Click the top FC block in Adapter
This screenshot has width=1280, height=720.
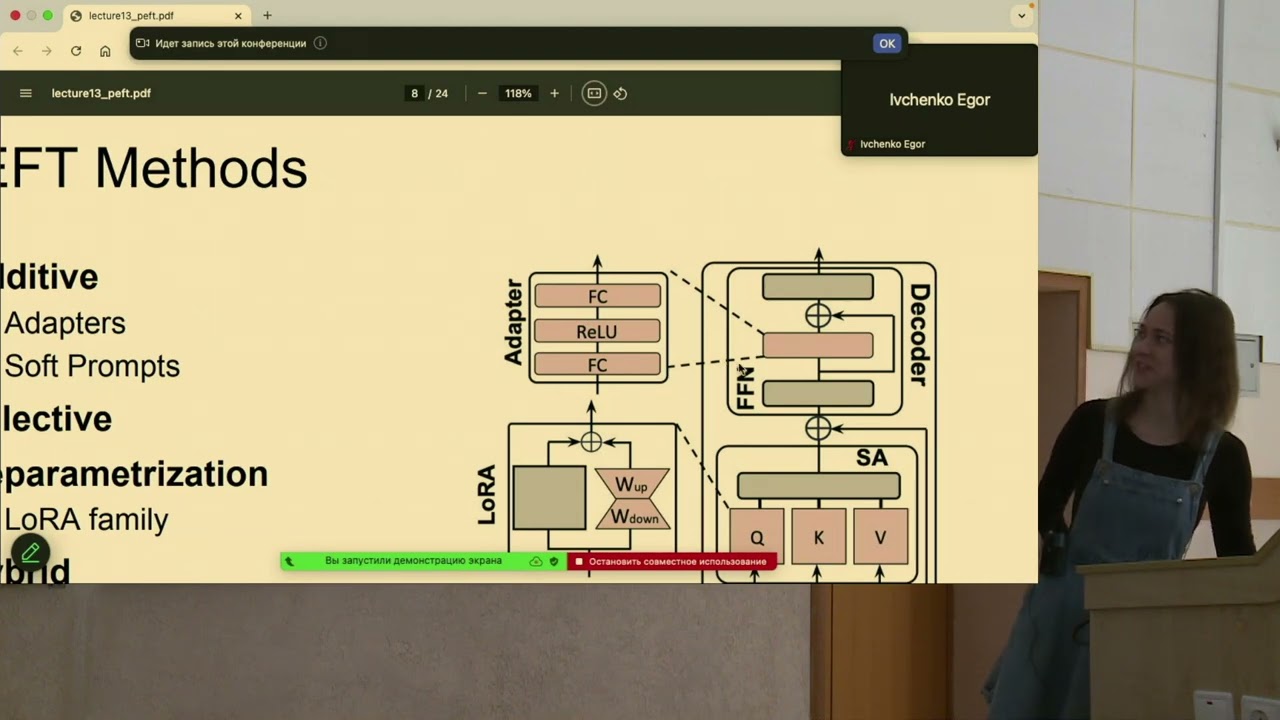click(597, 296)
